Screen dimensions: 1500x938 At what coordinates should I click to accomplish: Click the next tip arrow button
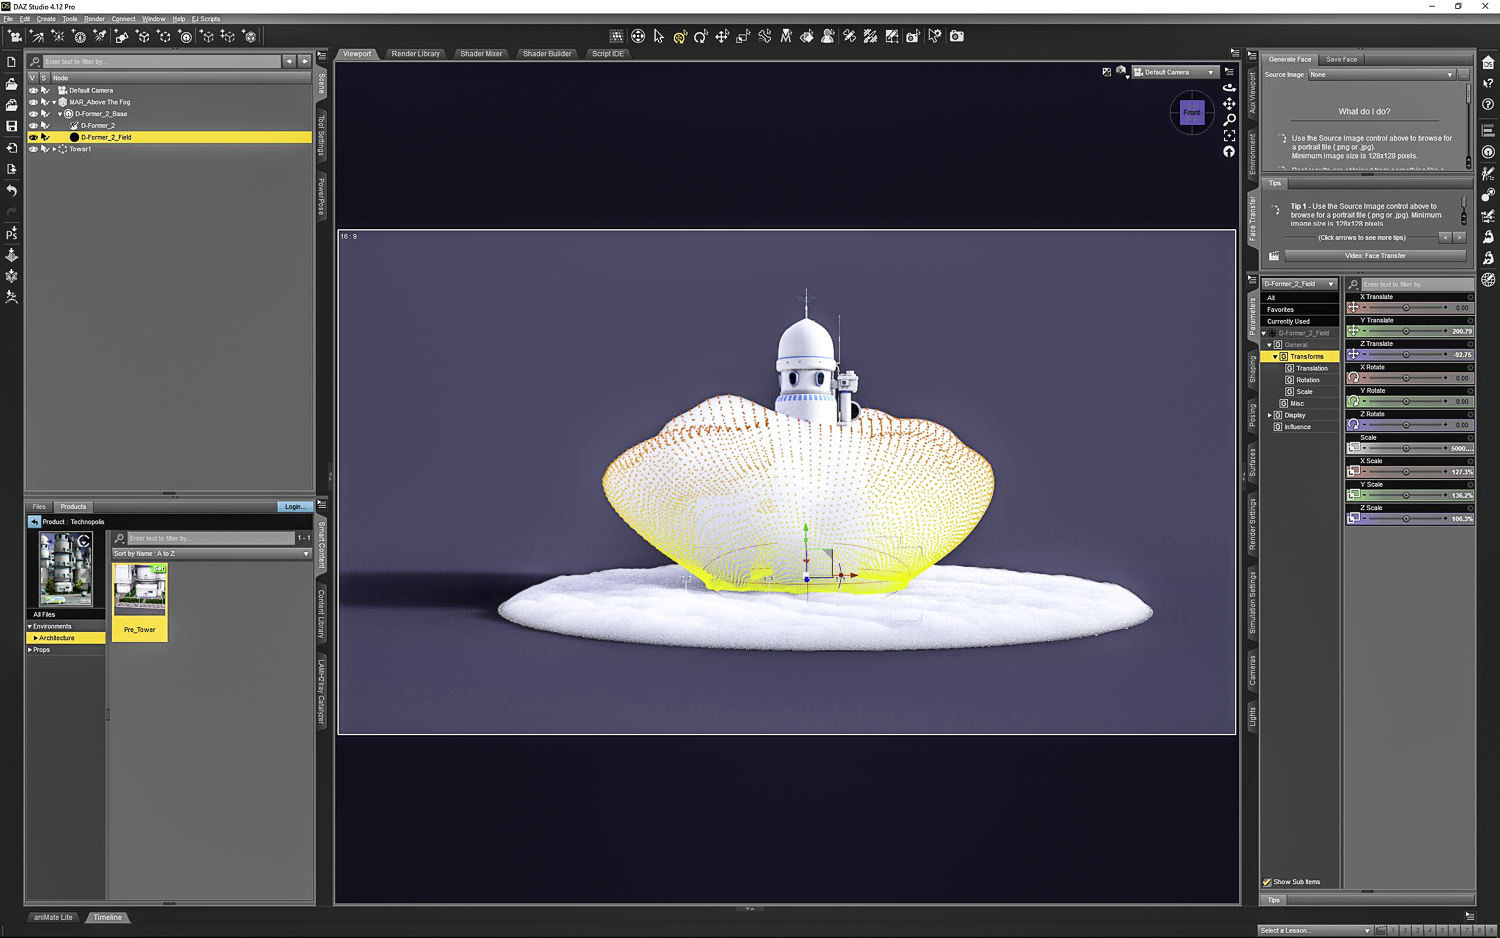point(1459,238)
